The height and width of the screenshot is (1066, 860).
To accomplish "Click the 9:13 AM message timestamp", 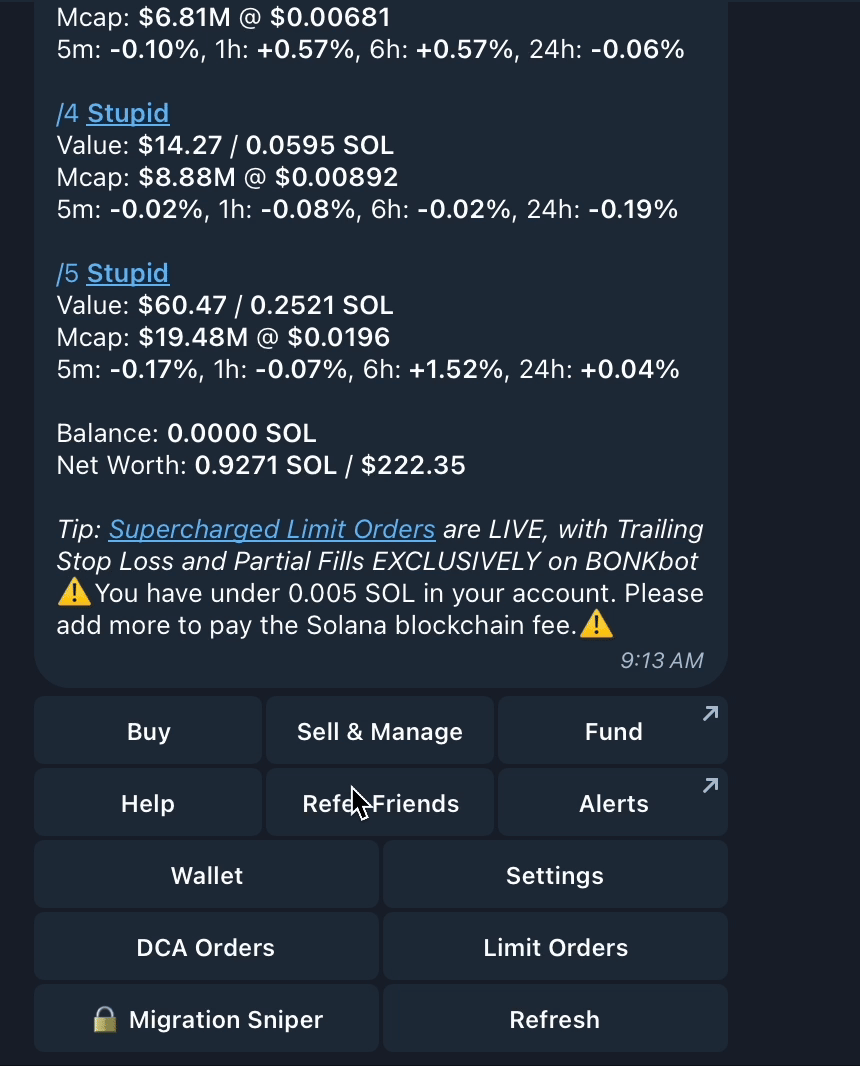I will [662, 660].
